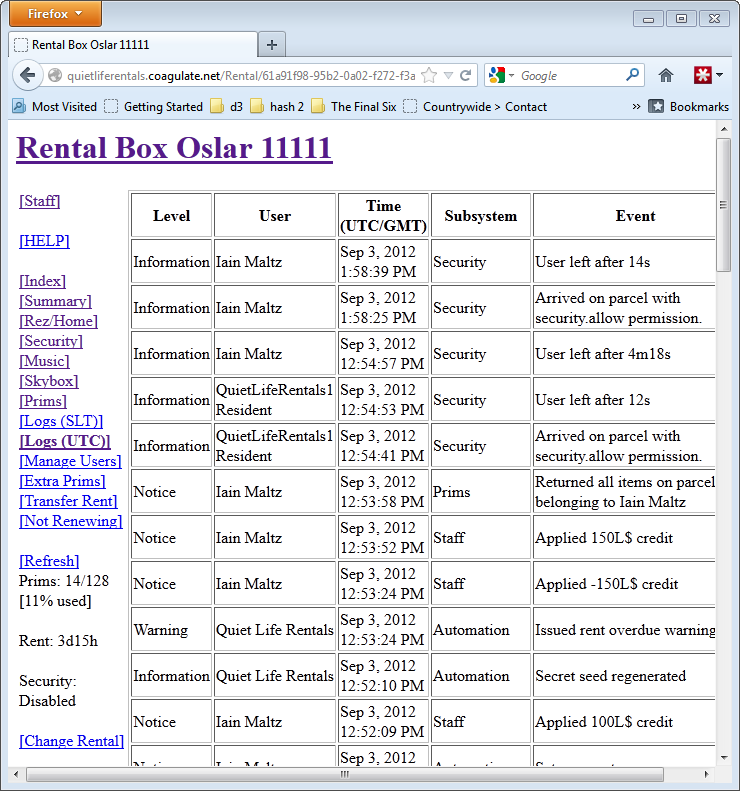Viewport: 740px width, 791px height.
Task: Expand the URL history dropdown arrow
Action: 449,75
